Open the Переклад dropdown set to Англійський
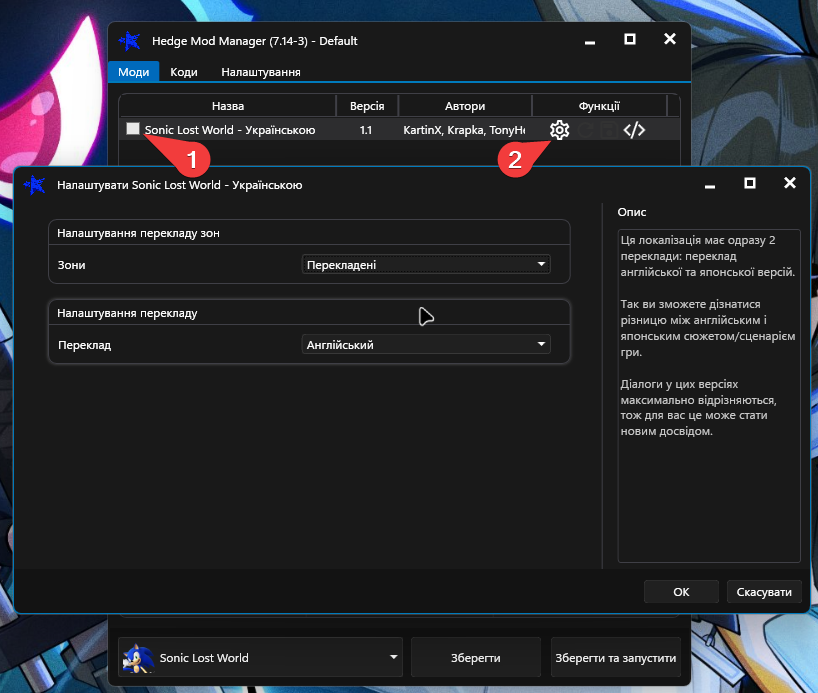This screenshot has width=818, height=693. 426,344
